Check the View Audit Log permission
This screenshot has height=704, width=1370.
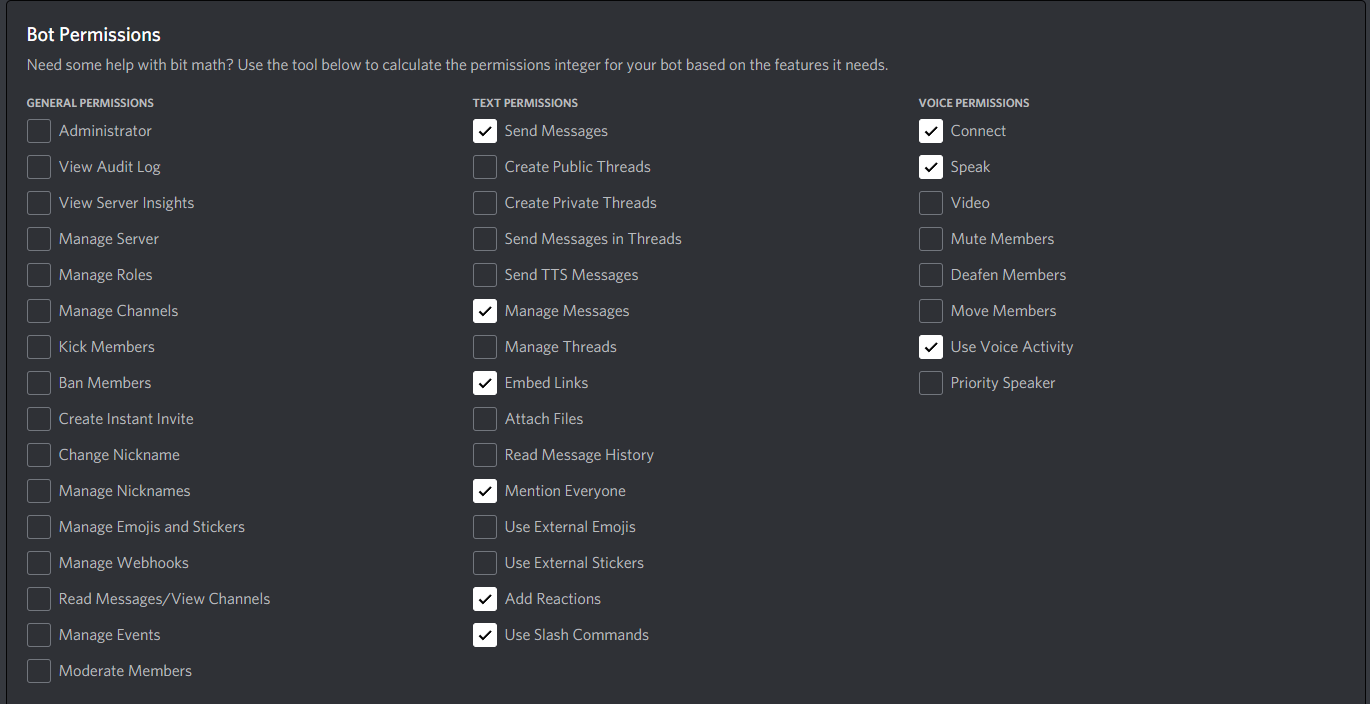point(38,166)
